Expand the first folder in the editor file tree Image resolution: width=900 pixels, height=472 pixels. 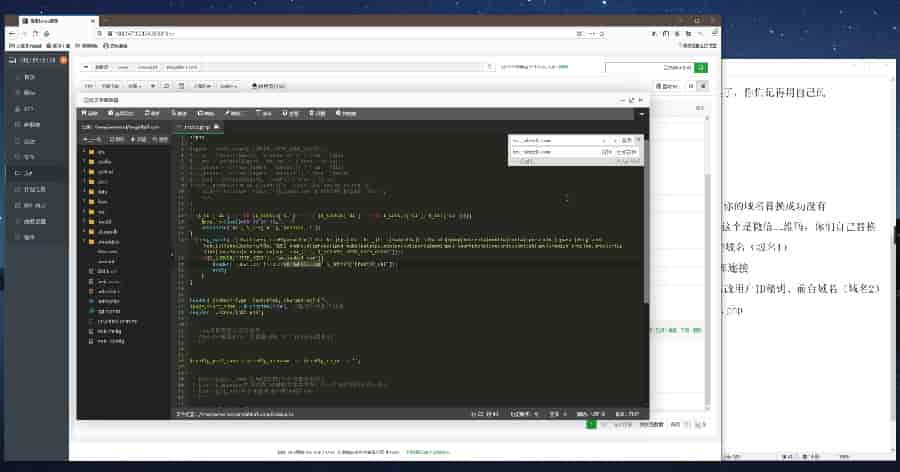coord(83,151)
